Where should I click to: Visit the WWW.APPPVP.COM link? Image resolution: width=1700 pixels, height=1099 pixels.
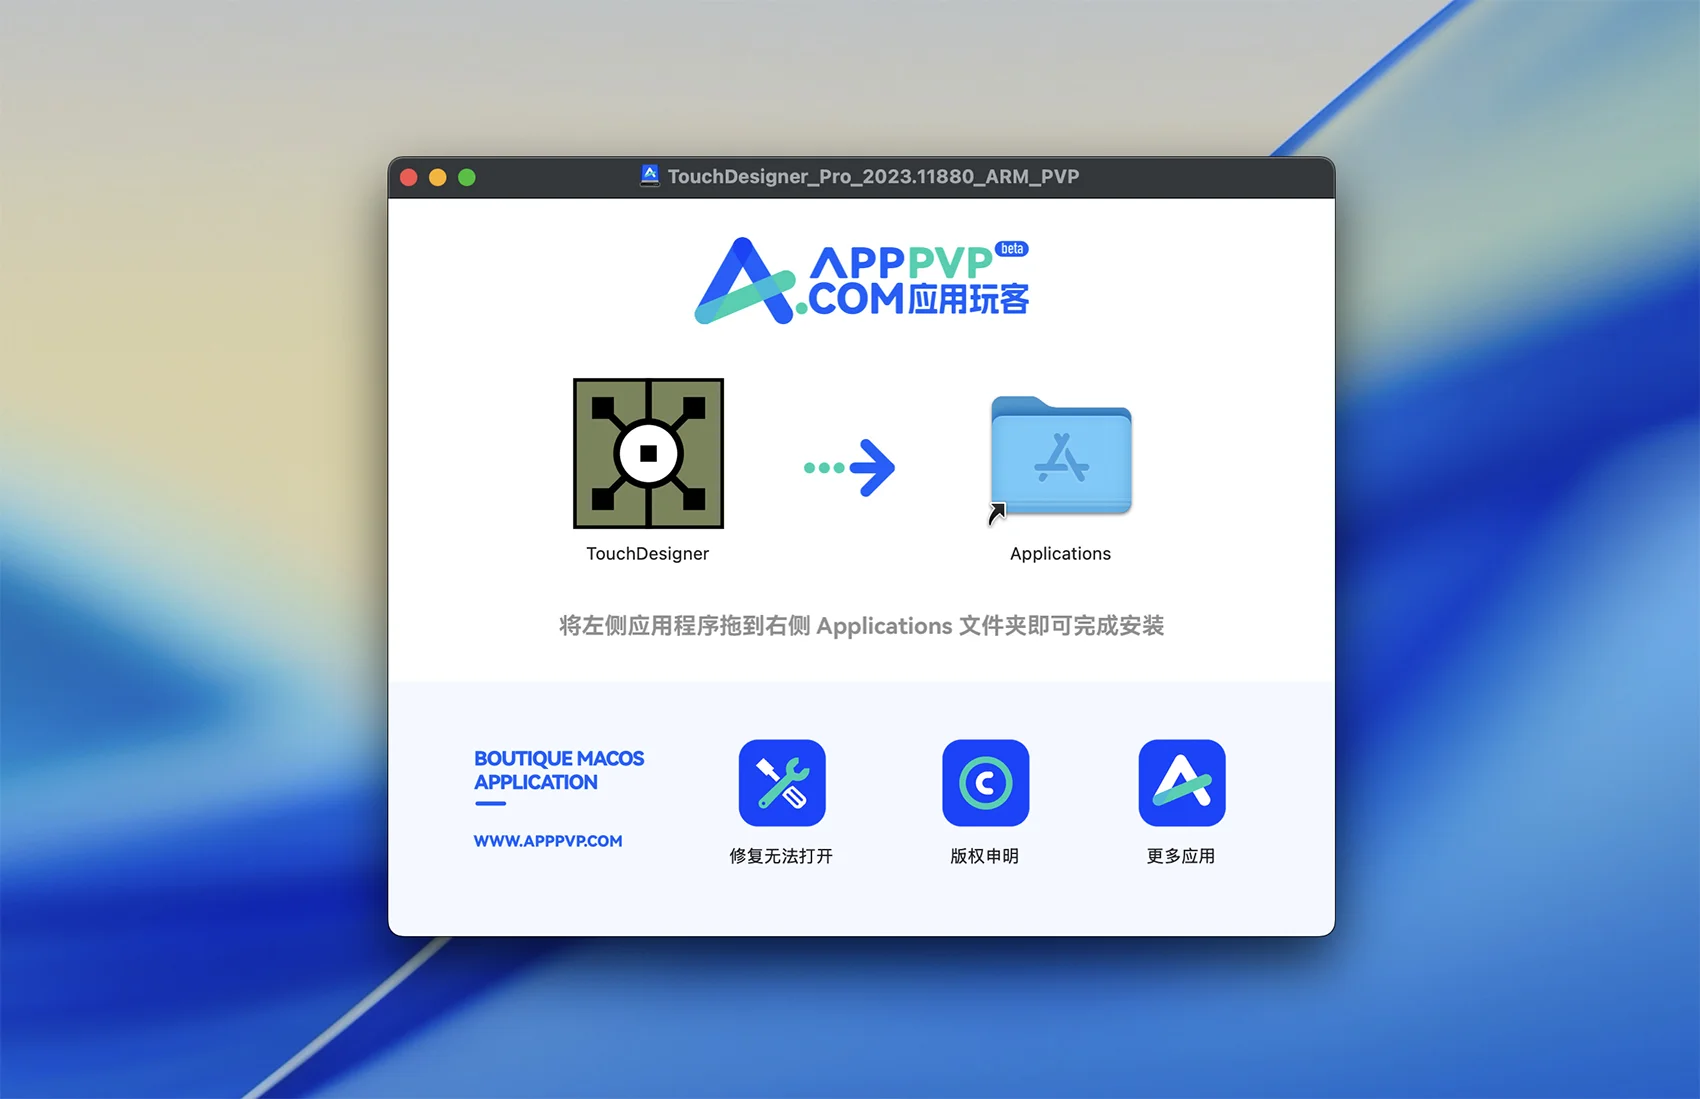coord(548,841)
